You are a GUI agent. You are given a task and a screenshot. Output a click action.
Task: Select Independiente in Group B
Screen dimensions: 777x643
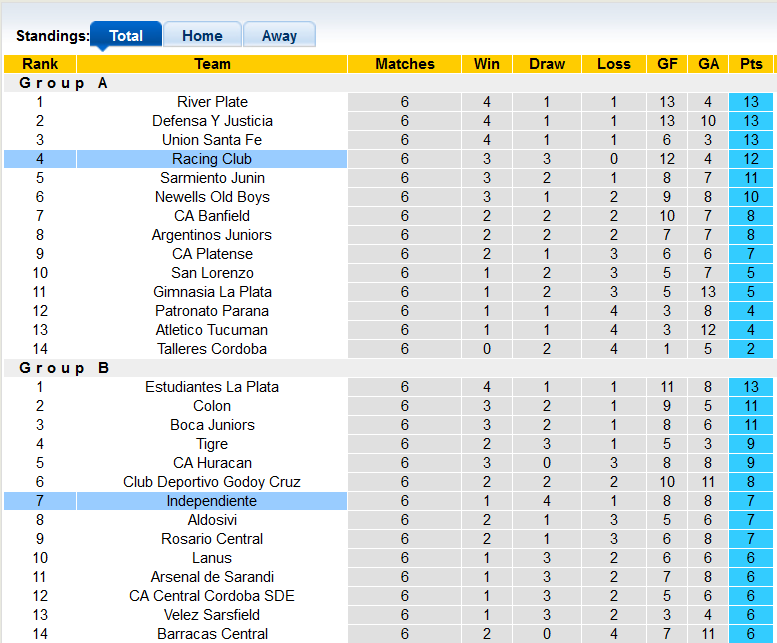(x=212, y=501)
